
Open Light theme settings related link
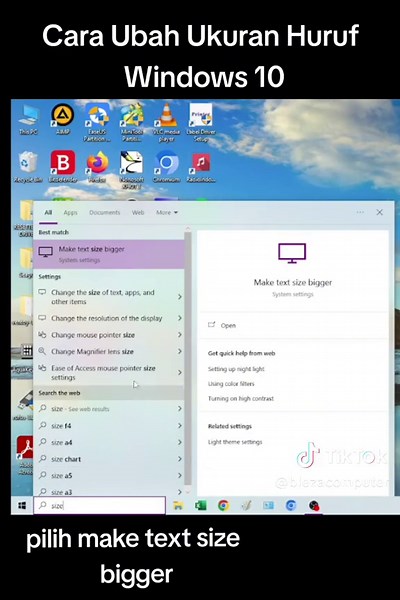[x=235, y=442]
